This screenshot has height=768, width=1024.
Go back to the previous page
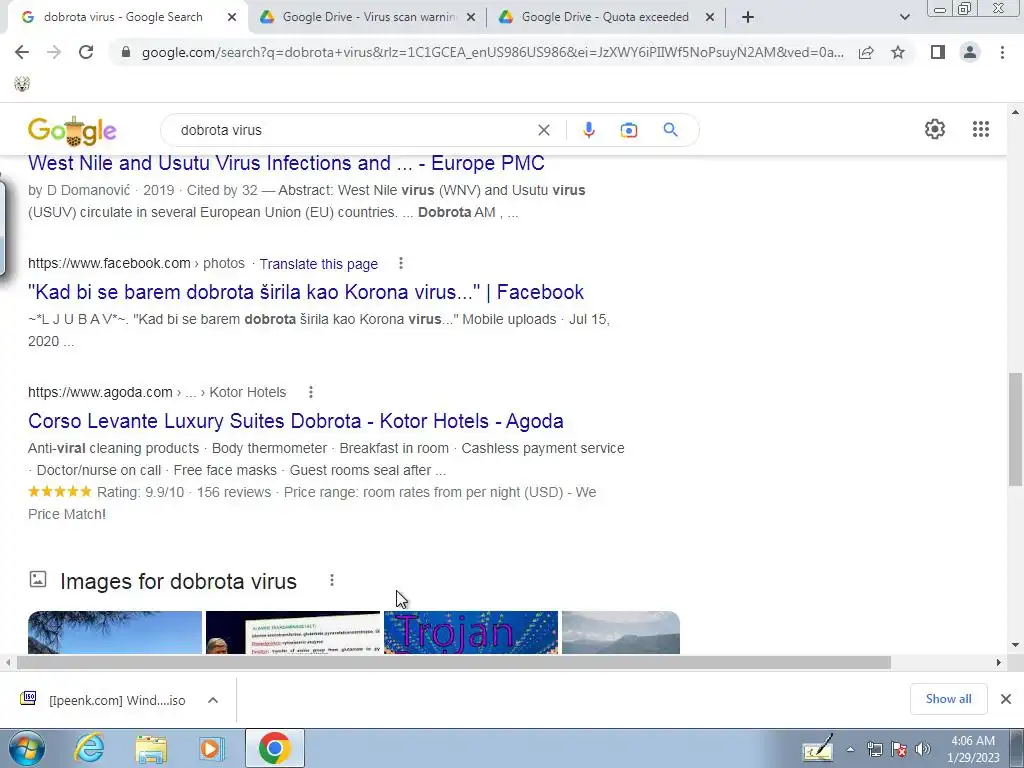pos(22,52)
